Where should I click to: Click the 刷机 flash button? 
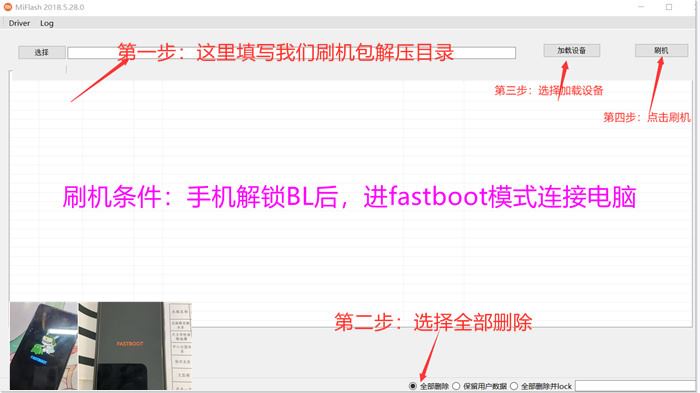(x=661, y=50)
